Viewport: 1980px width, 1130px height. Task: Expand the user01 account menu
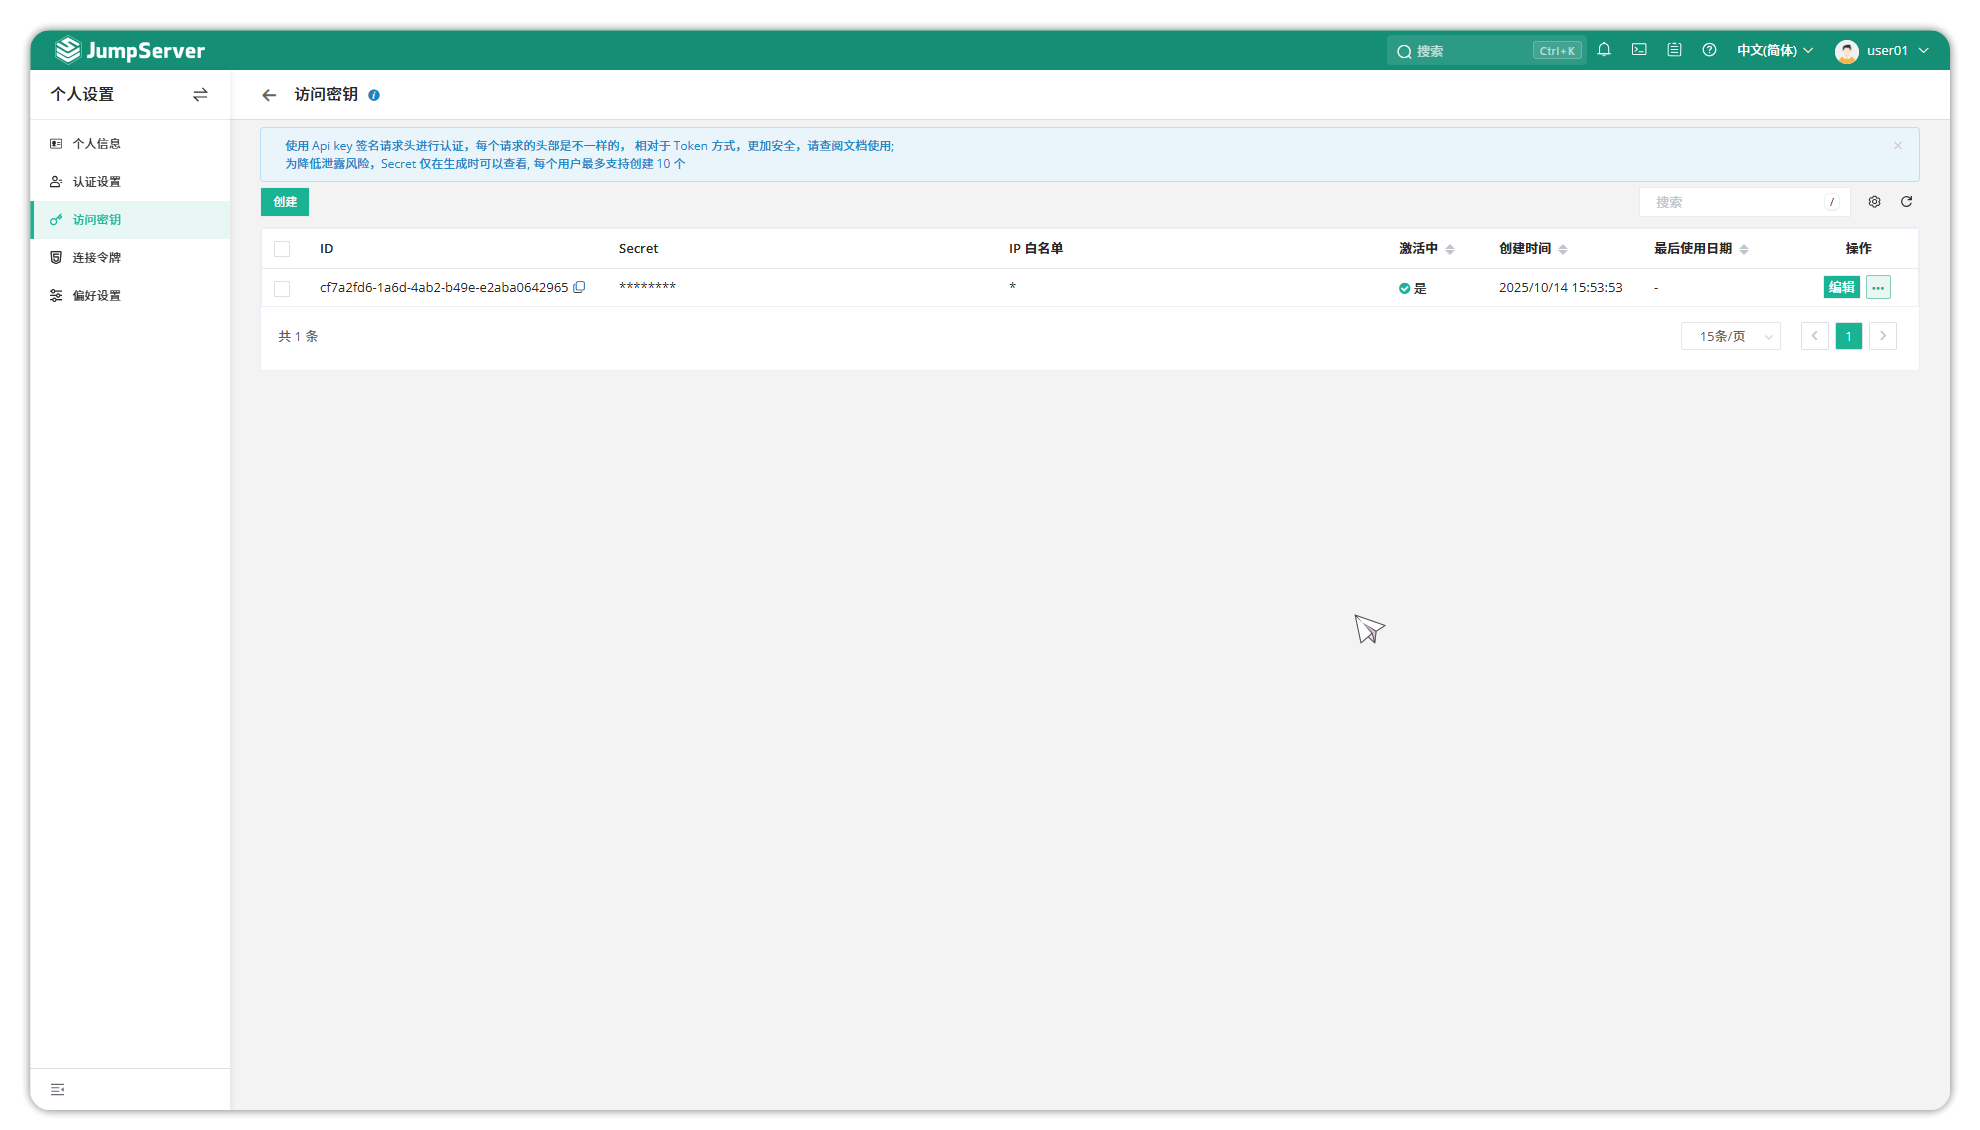coord(1882,50)
